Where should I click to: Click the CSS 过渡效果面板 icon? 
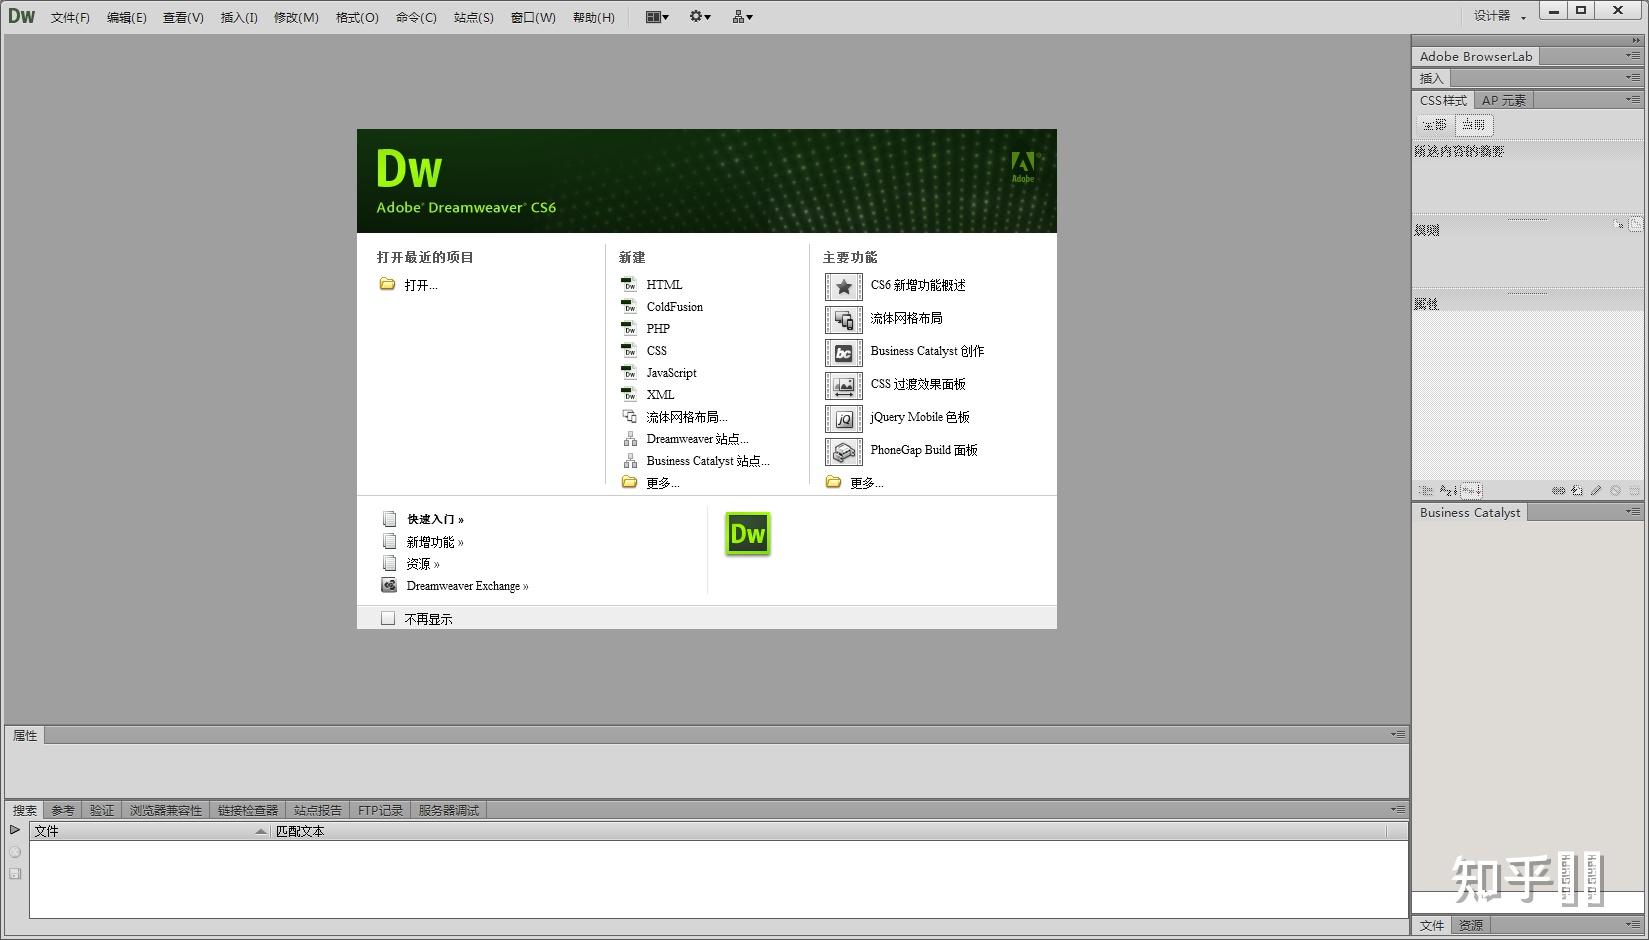click(x=844, y=386)
